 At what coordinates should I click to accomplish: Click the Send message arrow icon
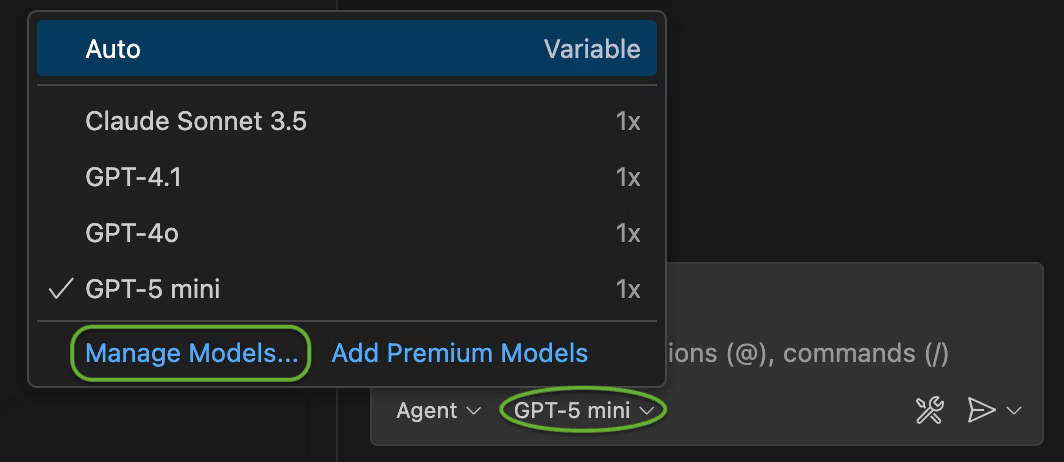click(x=982, y=410)
